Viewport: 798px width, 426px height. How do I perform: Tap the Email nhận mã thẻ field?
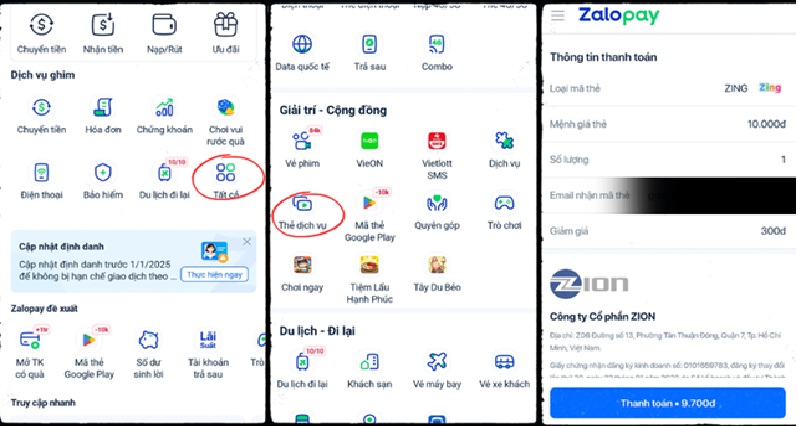pos(669,195)
